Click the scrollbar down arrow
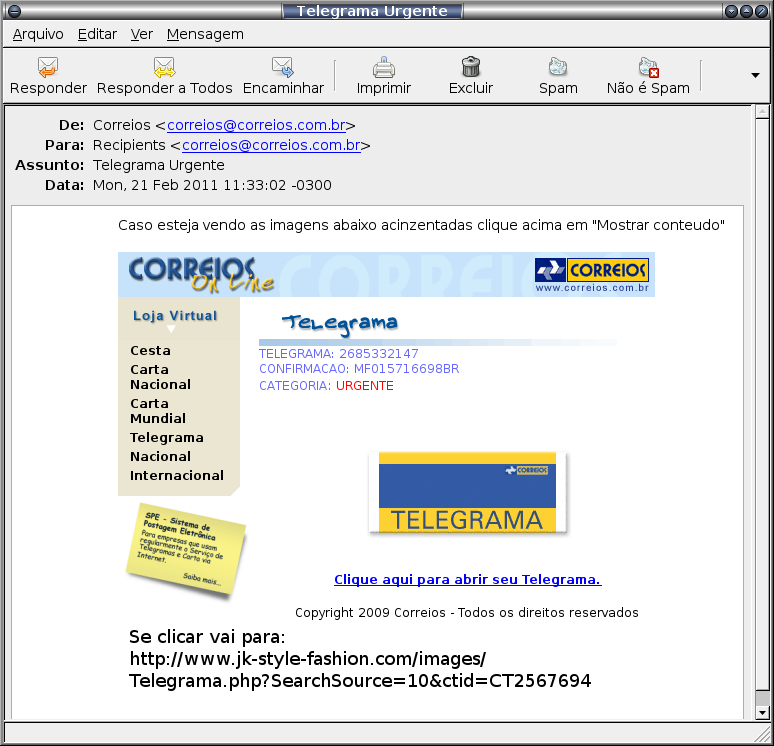The width and height of the screenshot is (774, 746). [x=762, y=712]
